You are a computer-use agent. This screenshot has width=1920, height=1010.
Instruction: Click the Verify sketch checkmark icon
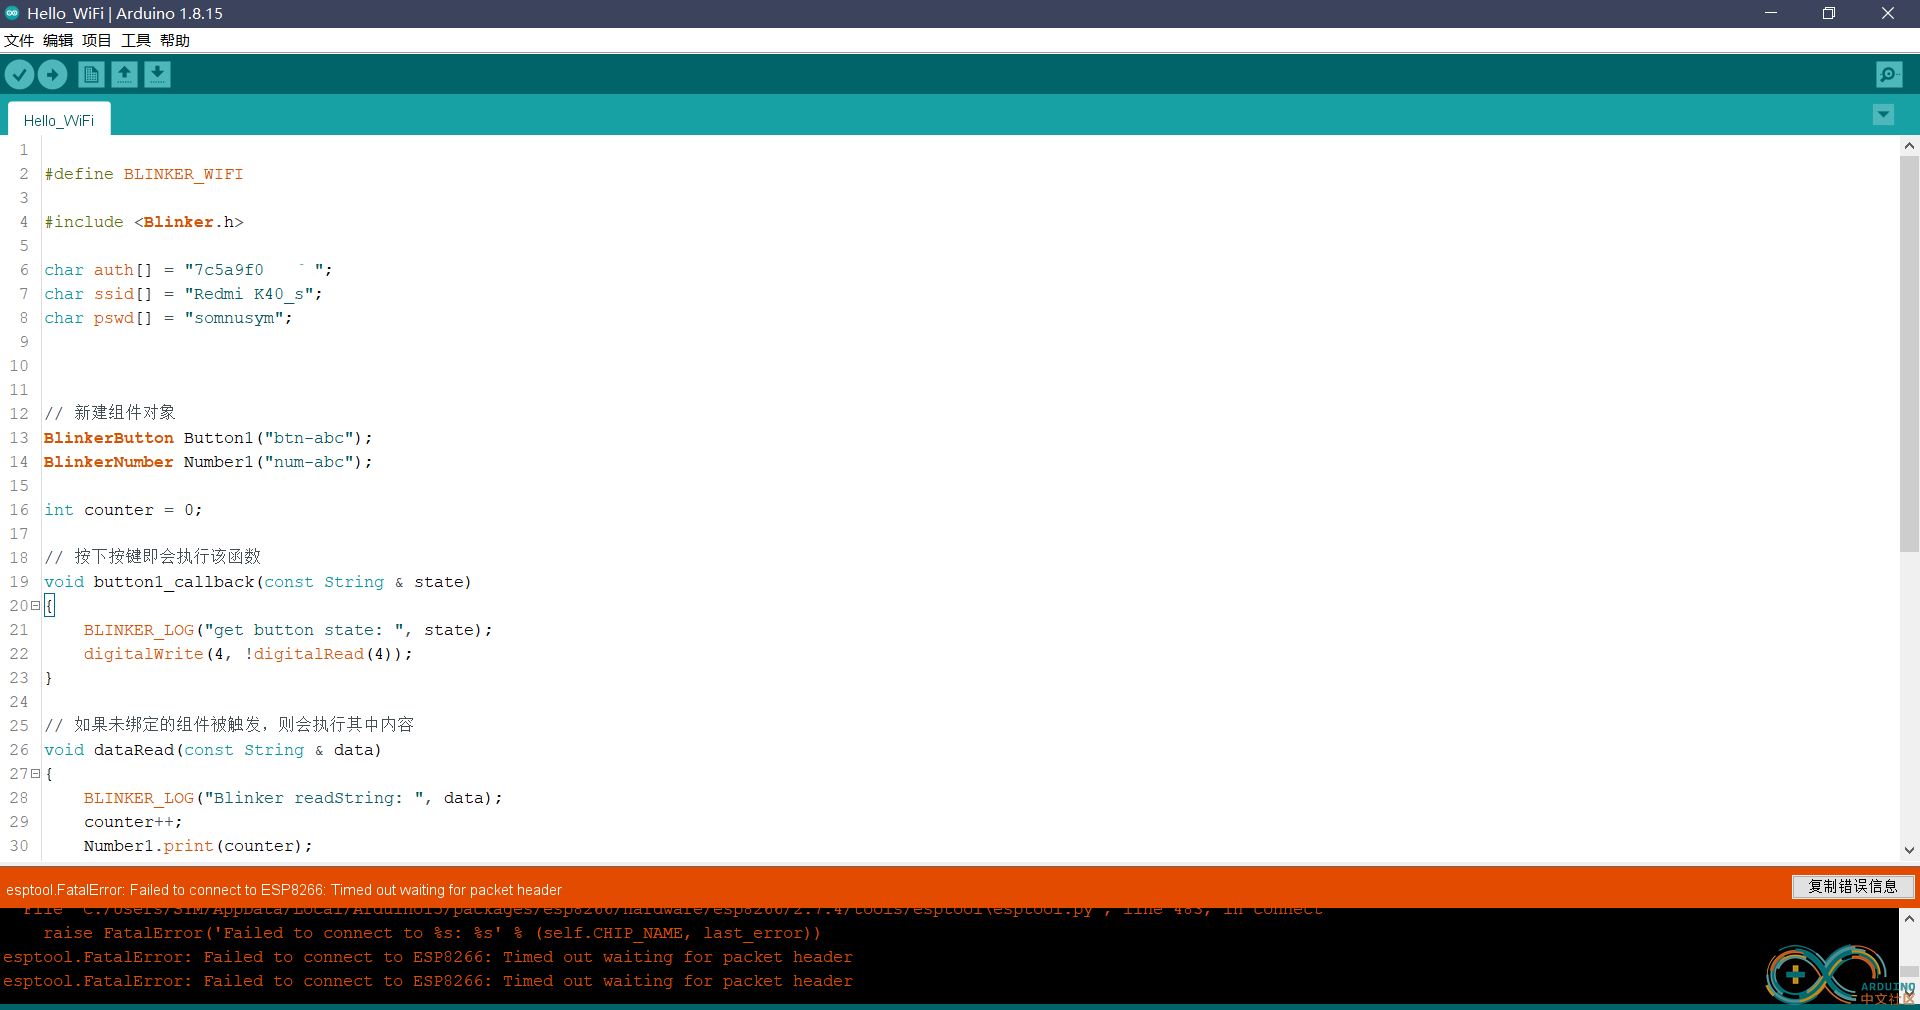tap(19, 75)
